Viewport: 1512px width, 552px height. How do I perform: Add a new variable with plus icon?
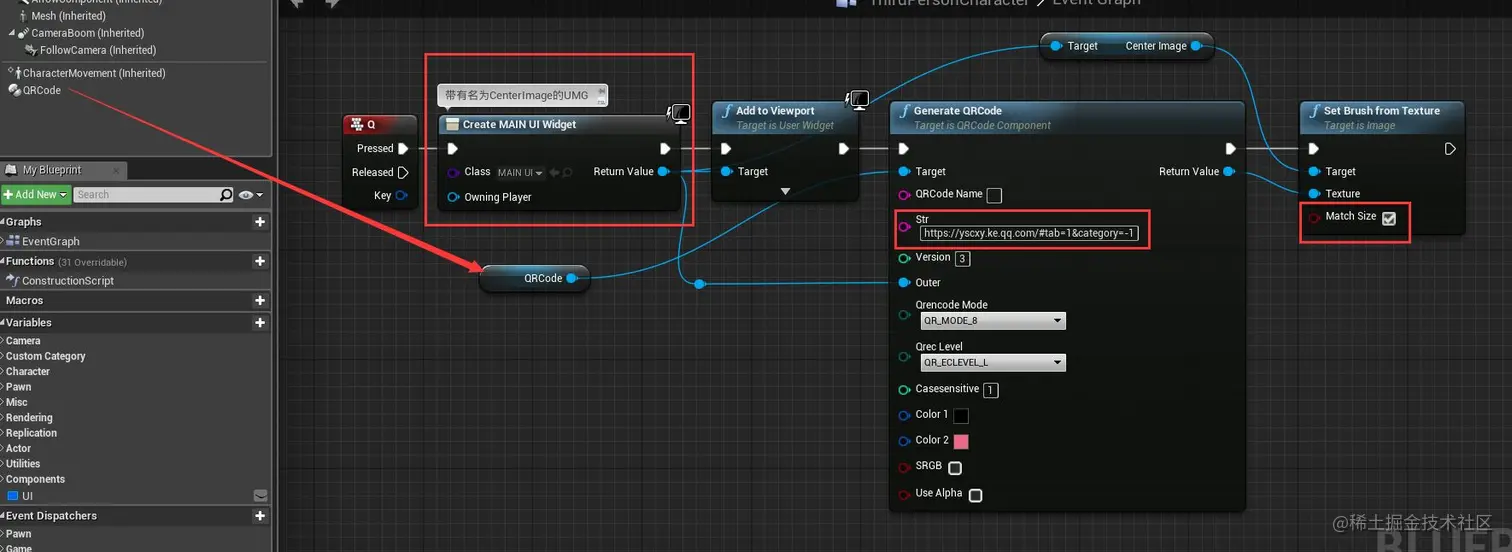click(x=260, y=323)
